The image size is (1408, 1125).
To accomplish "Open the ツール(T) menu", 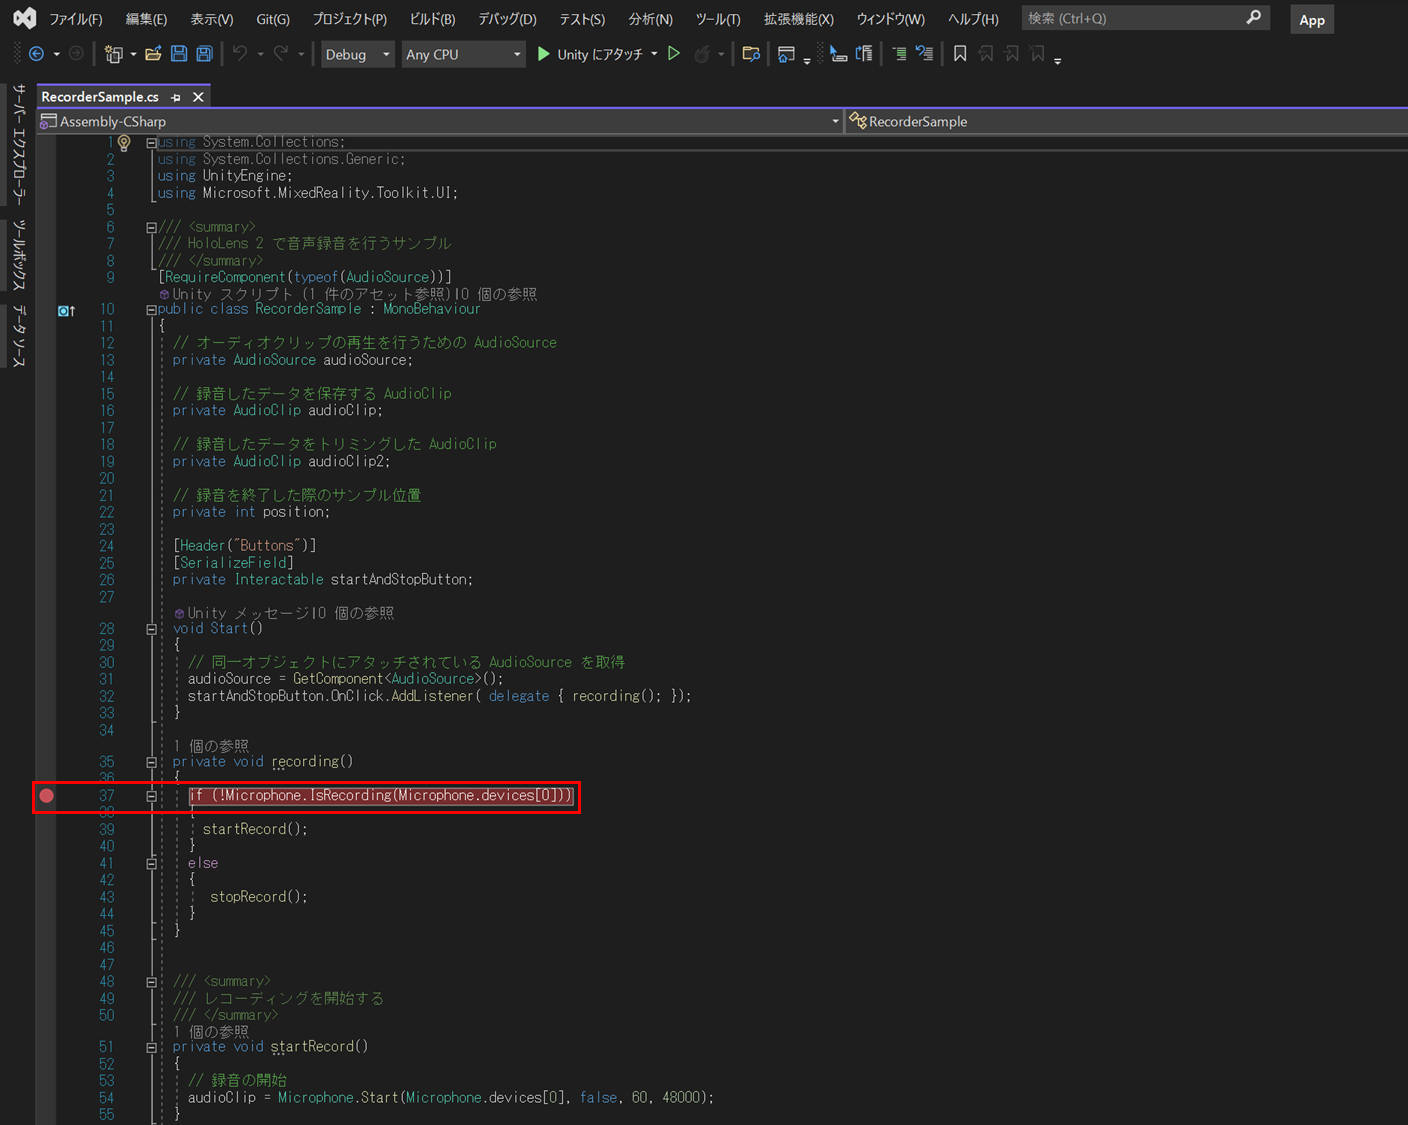I will (x=718, y=19).
